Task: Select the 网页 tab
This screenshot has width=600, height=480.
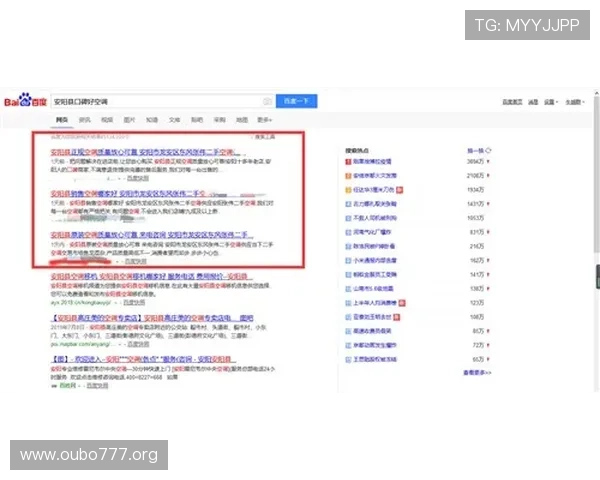Action: point(62,120)
